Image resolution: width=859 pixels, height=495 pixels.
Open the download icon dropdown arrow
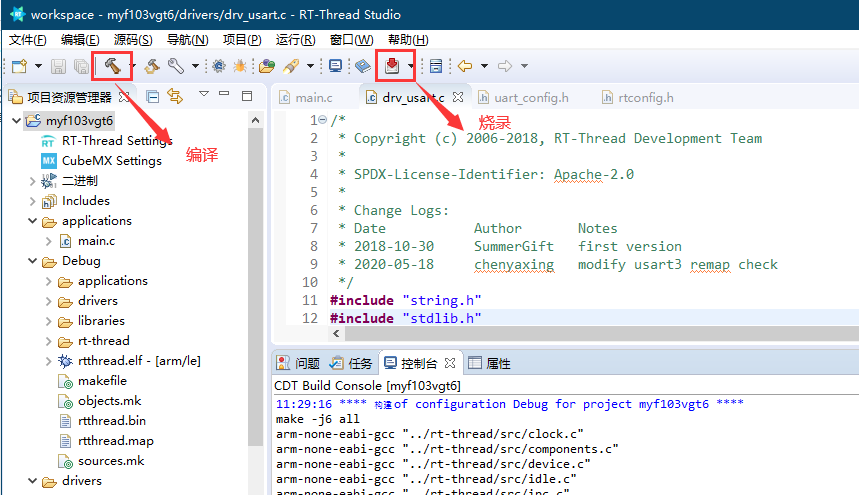[x=410, y=66]
